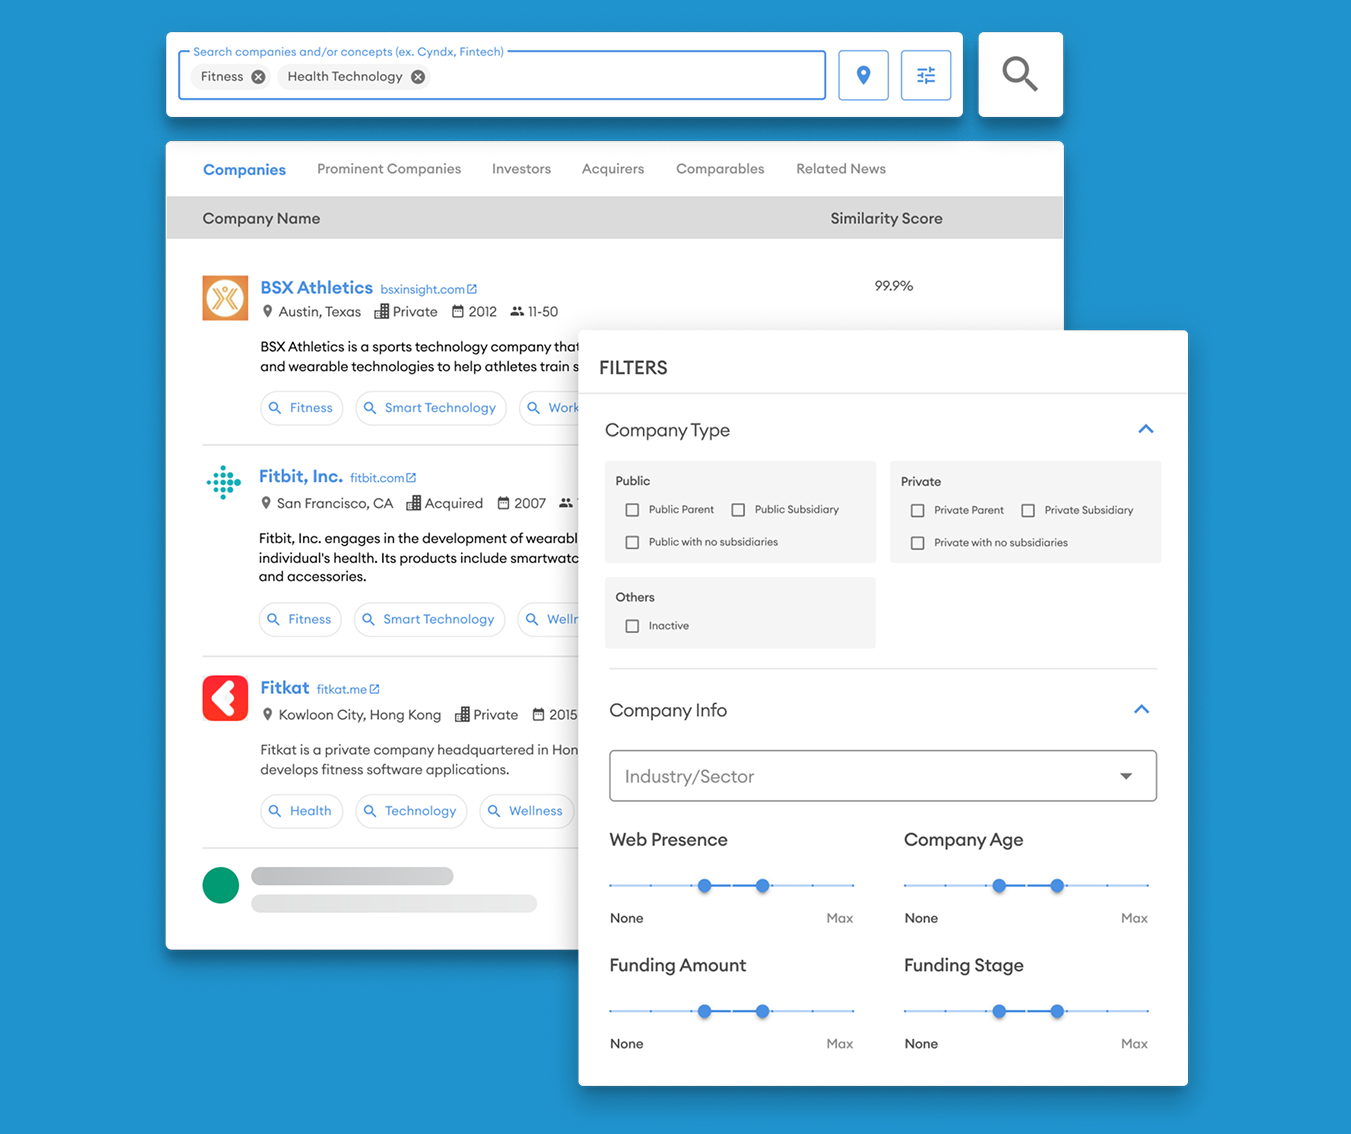The width and height of the screenshot is (1351, 1134).
Task: Click the Funding Amount right slider handle
Action: coord(763,1012)
